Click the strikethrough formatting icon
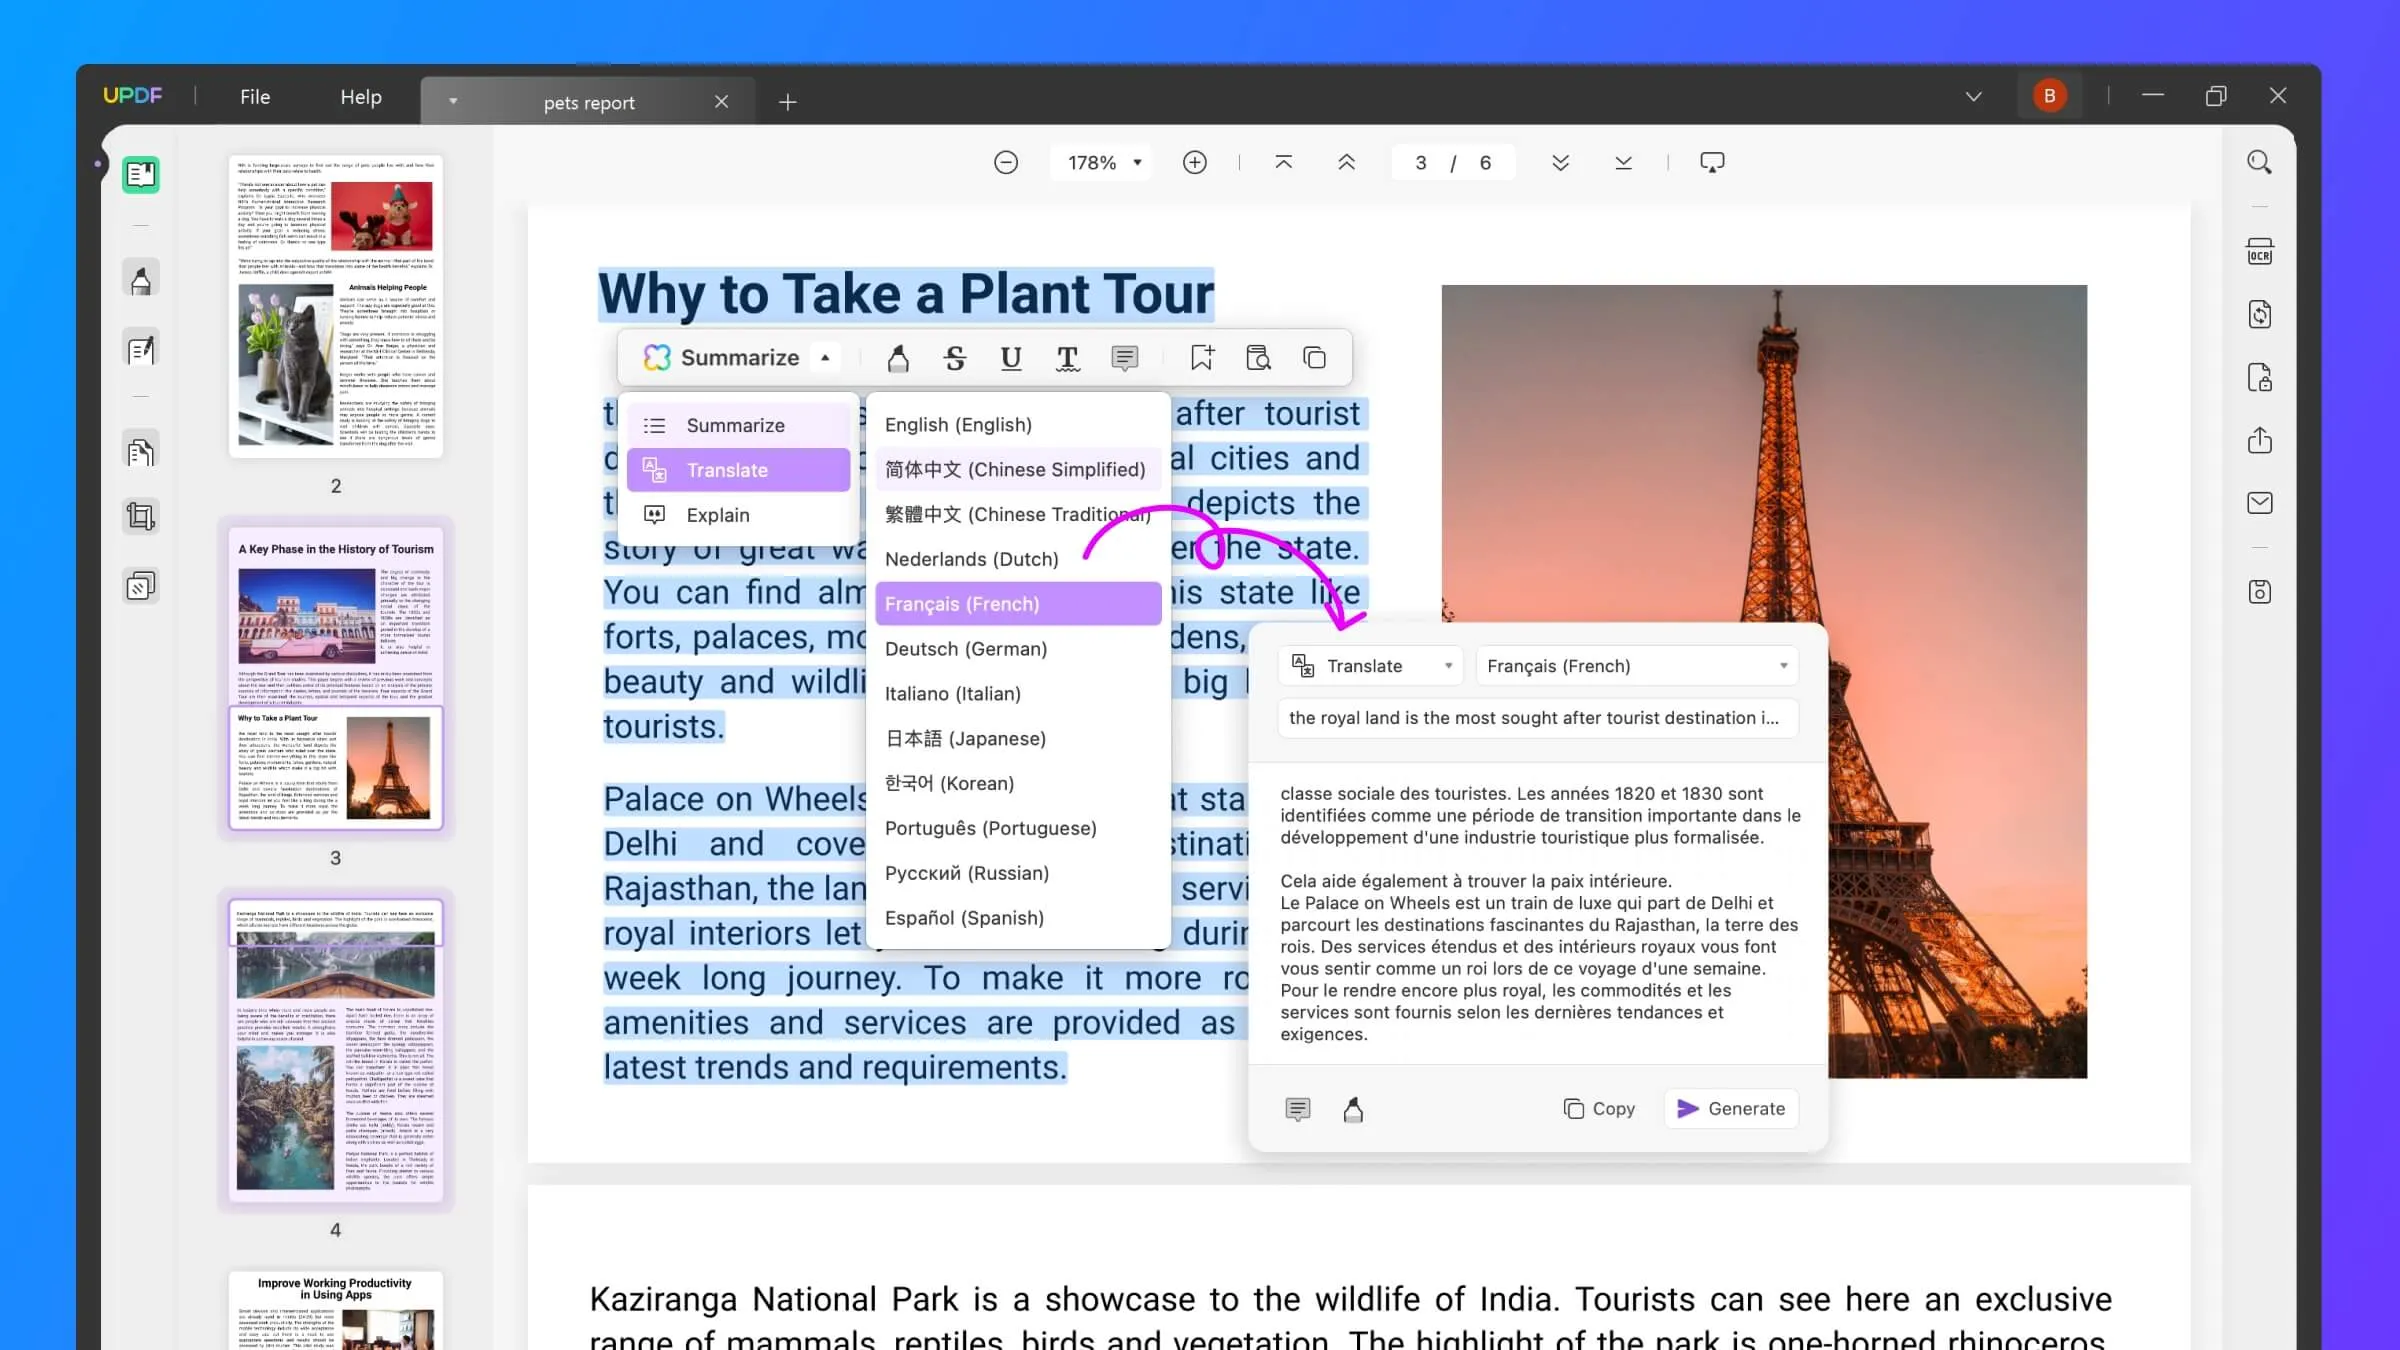The image size is (2400, 1350). point(954,358)
